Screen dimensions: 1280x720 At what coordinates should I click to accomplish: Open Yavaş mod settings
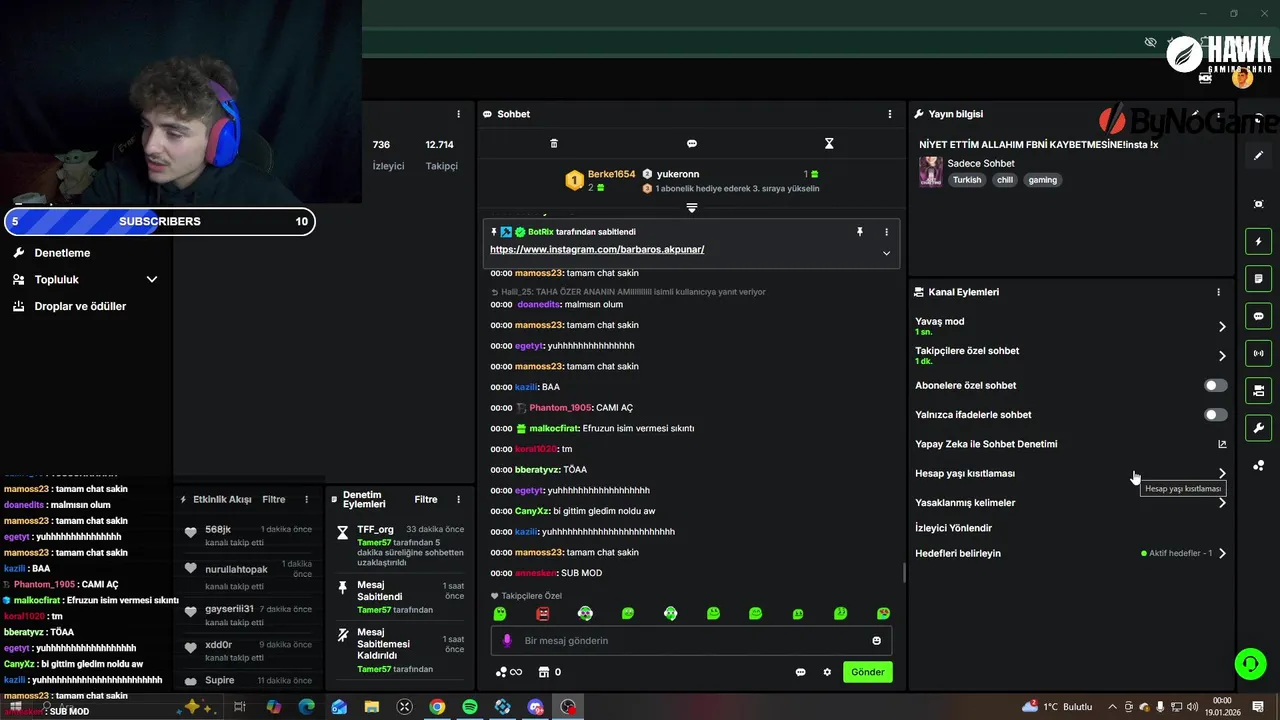click(x=1070, y=326)
